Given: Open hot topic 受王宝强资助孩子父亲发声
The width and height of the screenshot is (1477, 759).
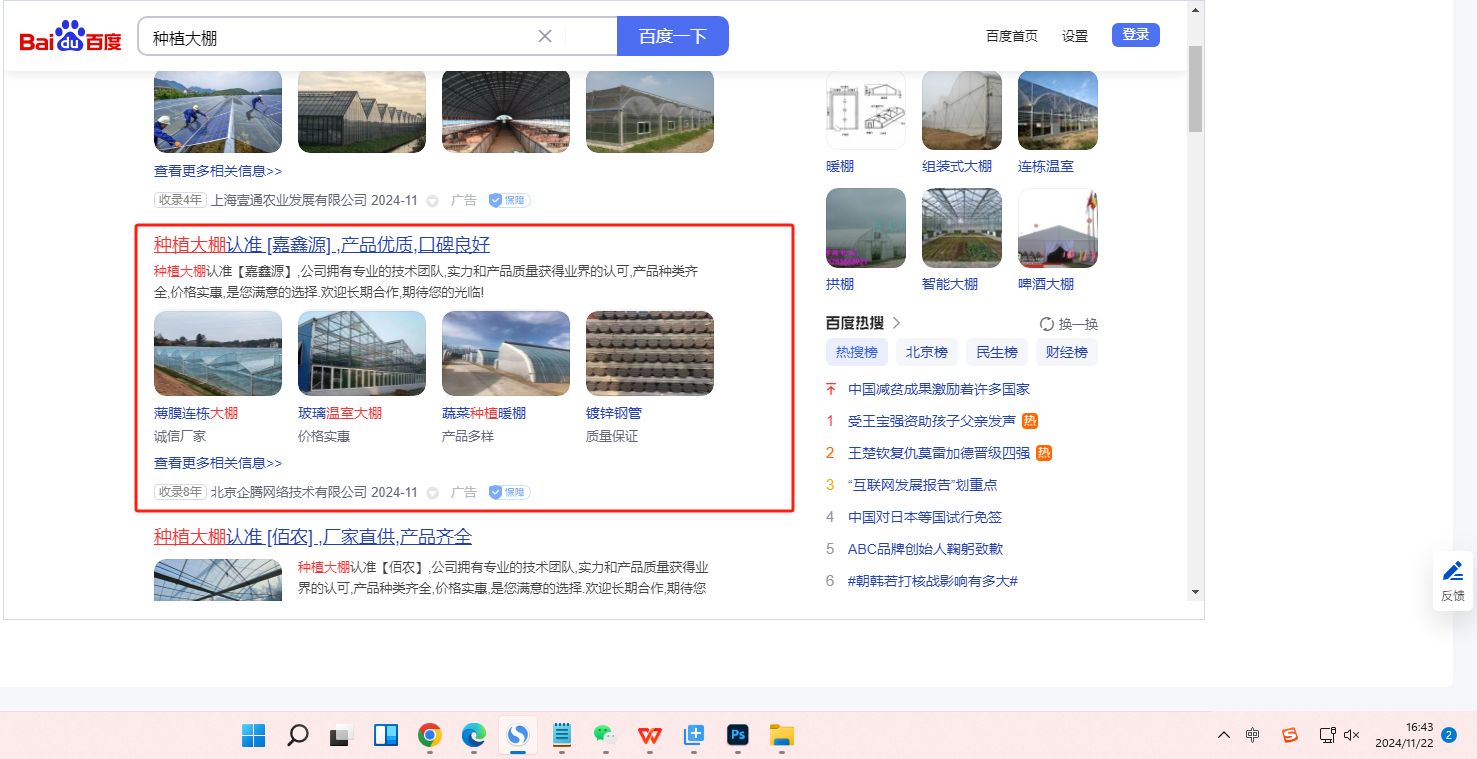Looking at the screenshot, I should pyautogui.click(x=932, y=421).
